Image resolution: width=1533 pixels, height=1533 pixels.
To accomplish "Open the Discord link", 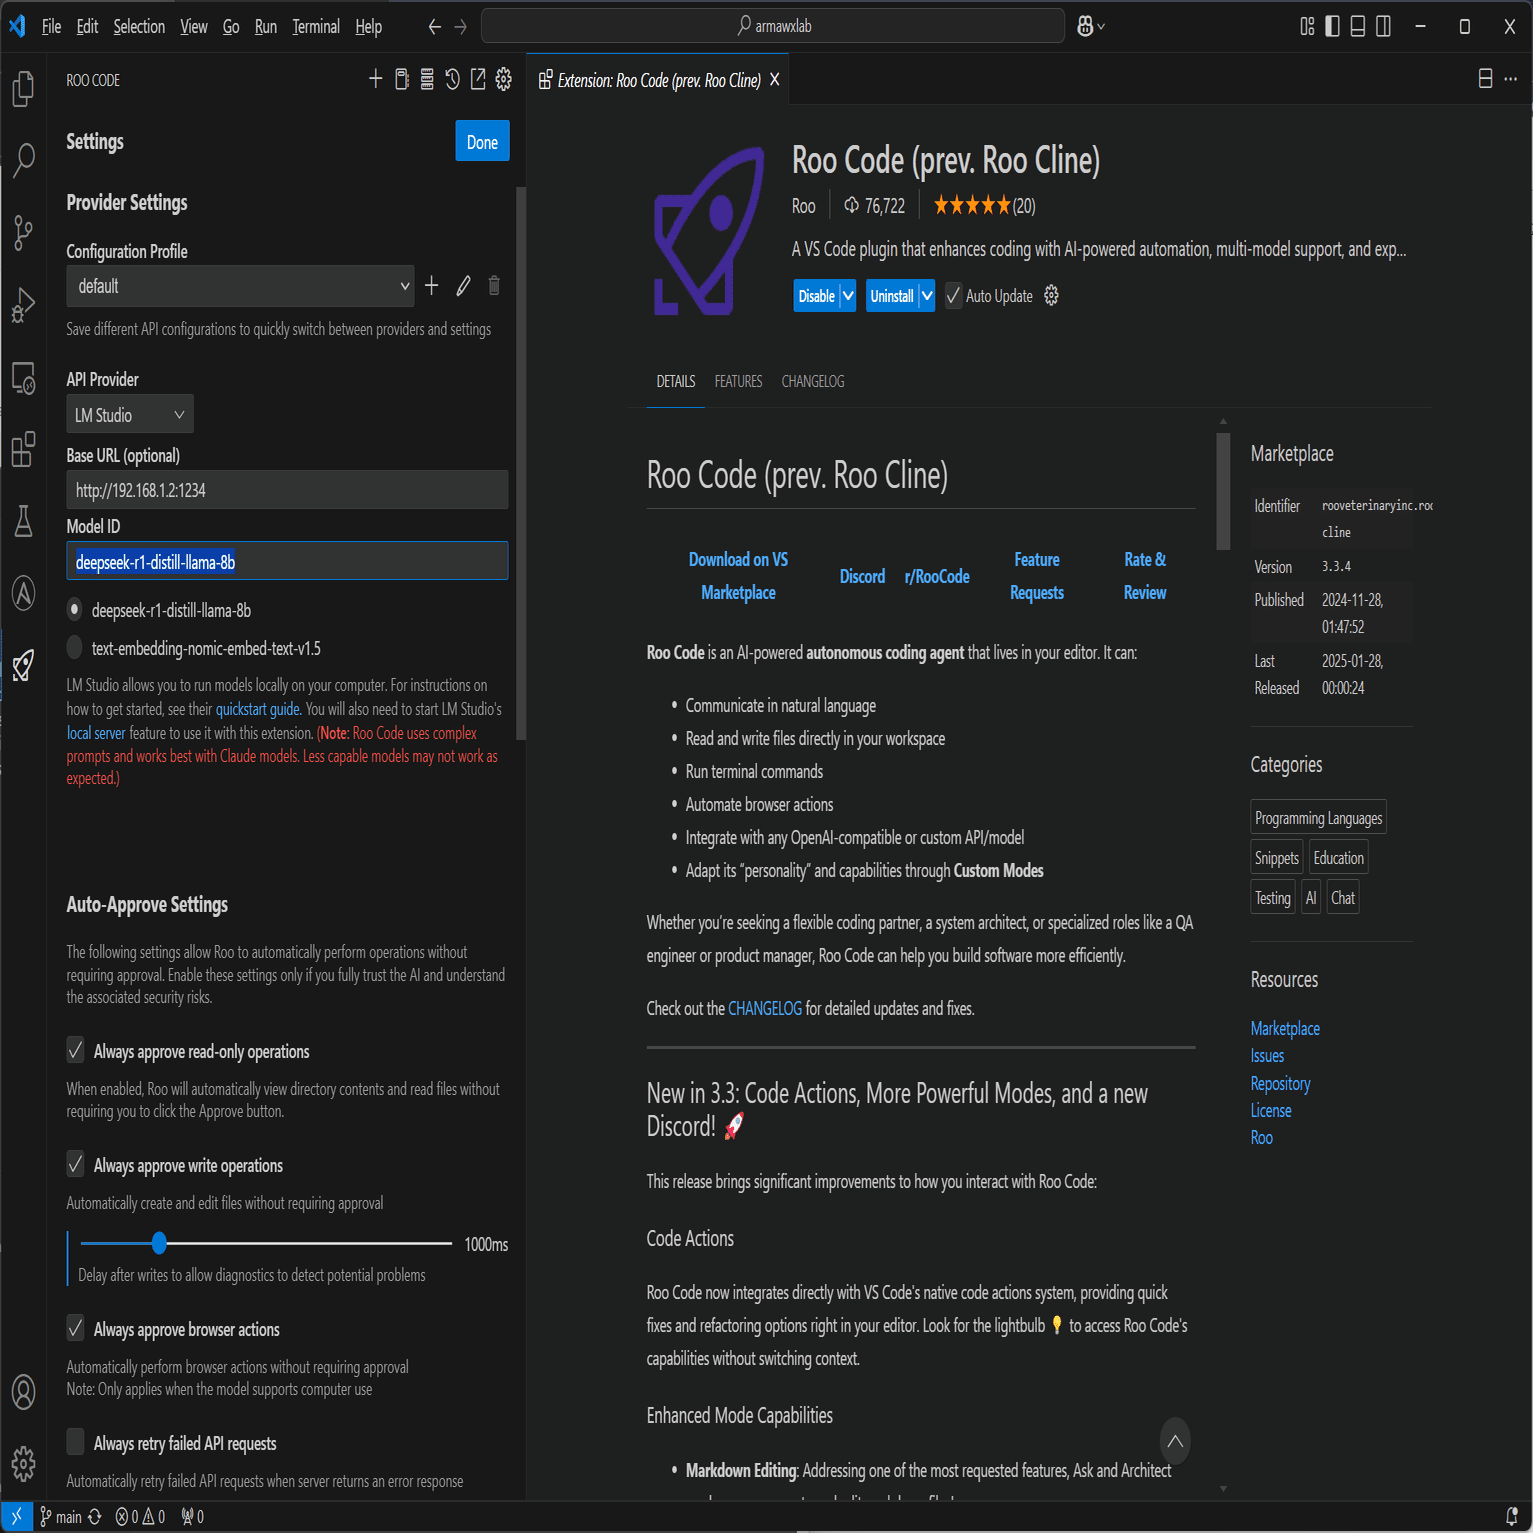I will click(862, 576).
